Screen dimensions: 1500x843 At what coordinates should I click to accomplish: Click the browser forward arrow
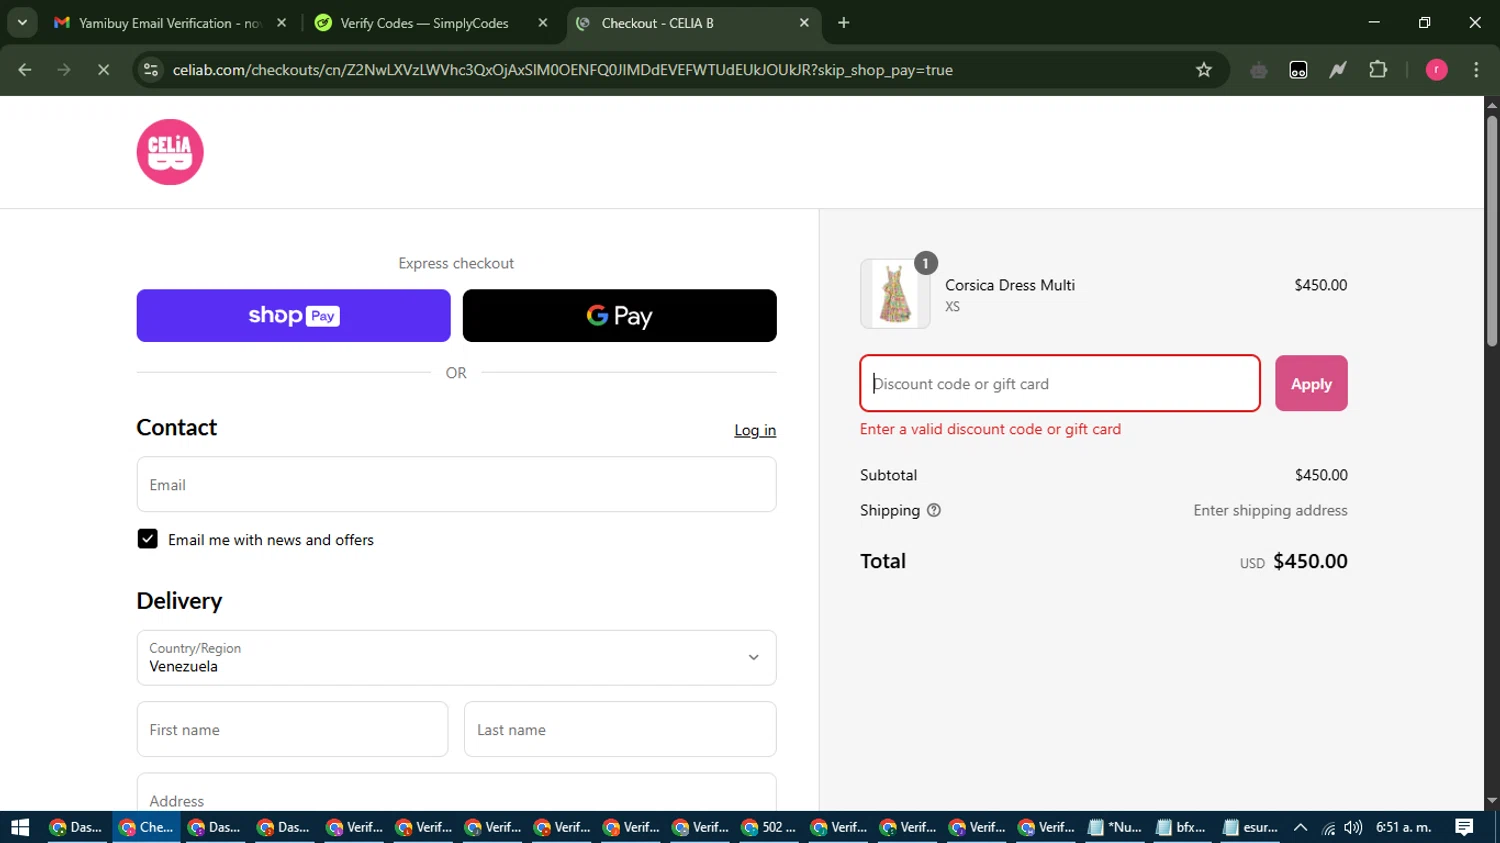click(x=64, y=70)
